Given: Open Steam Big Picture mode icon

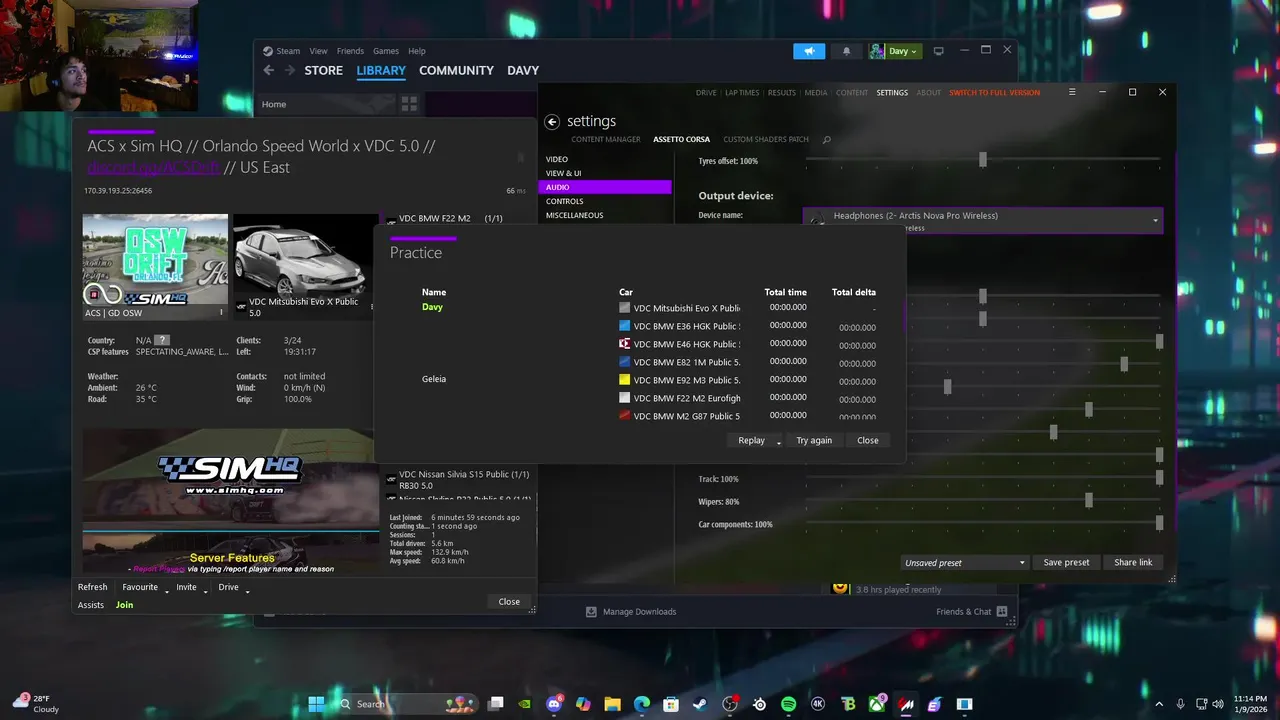Looking at the screenshot, I should 938,51.
